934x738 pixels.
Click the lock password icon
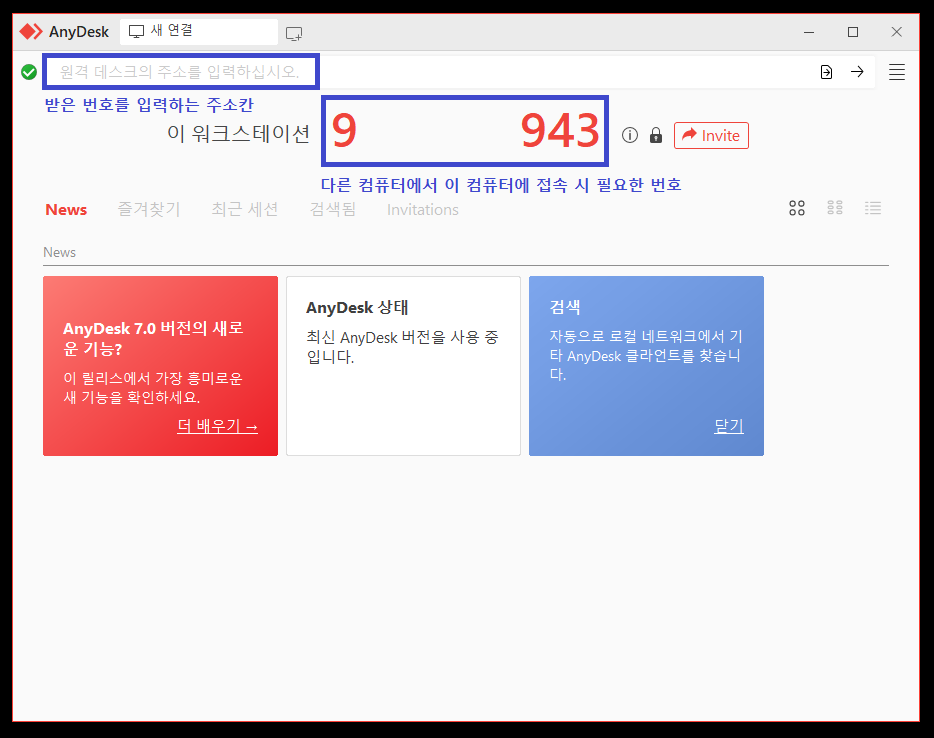click(656, 135)
